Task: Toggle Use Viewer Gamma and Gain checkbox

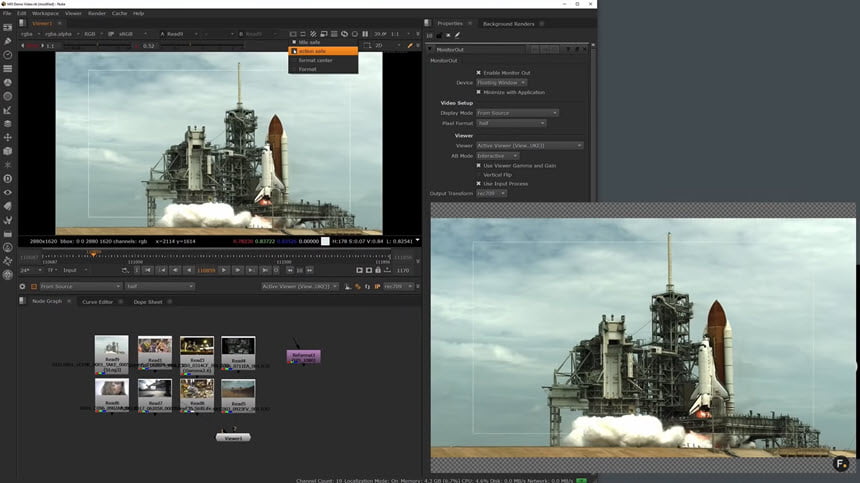Action: coord(478,166)
